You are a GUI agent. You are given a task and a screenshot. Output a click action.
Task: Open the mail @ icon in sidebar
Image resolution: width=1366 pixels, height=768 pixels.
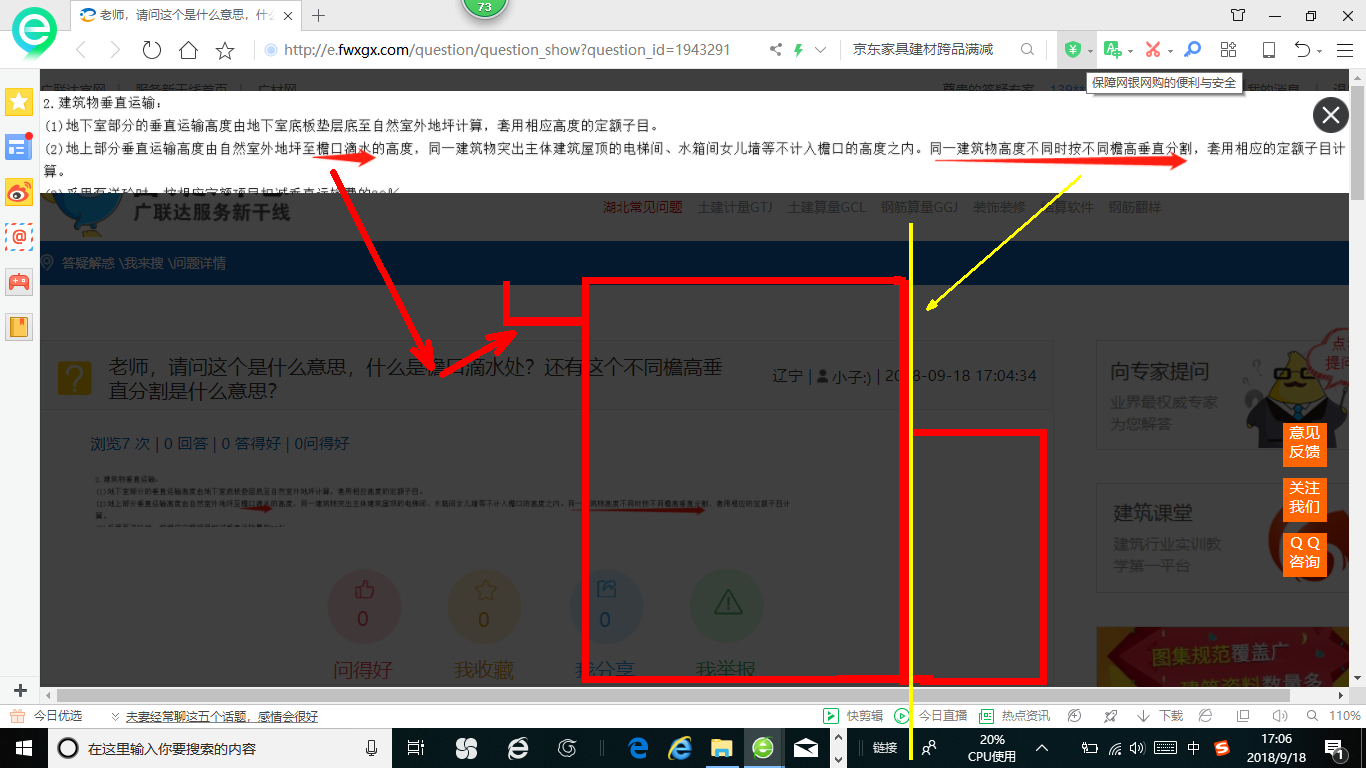tap(19, 237)
